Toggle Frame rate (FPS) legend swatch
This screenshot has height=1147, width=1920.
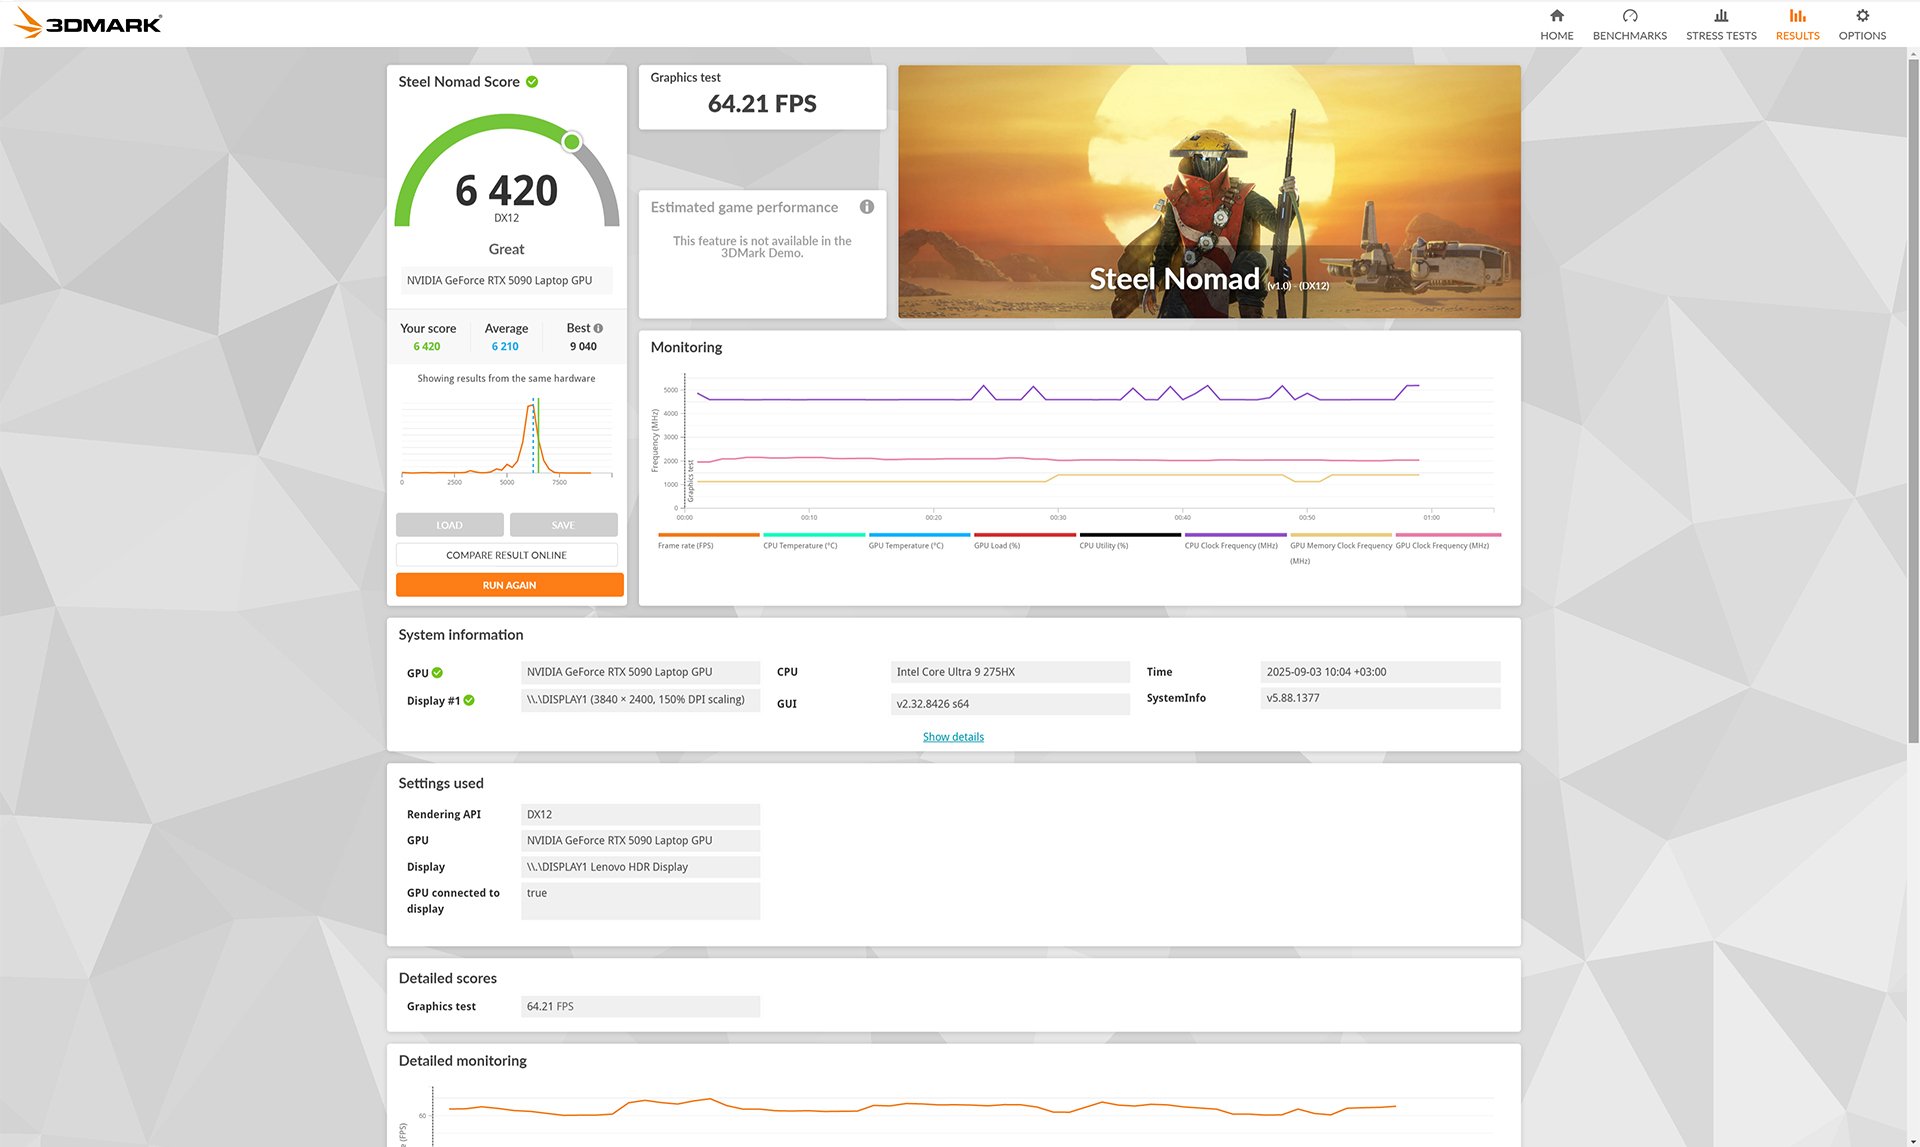(x=708, y=535)
